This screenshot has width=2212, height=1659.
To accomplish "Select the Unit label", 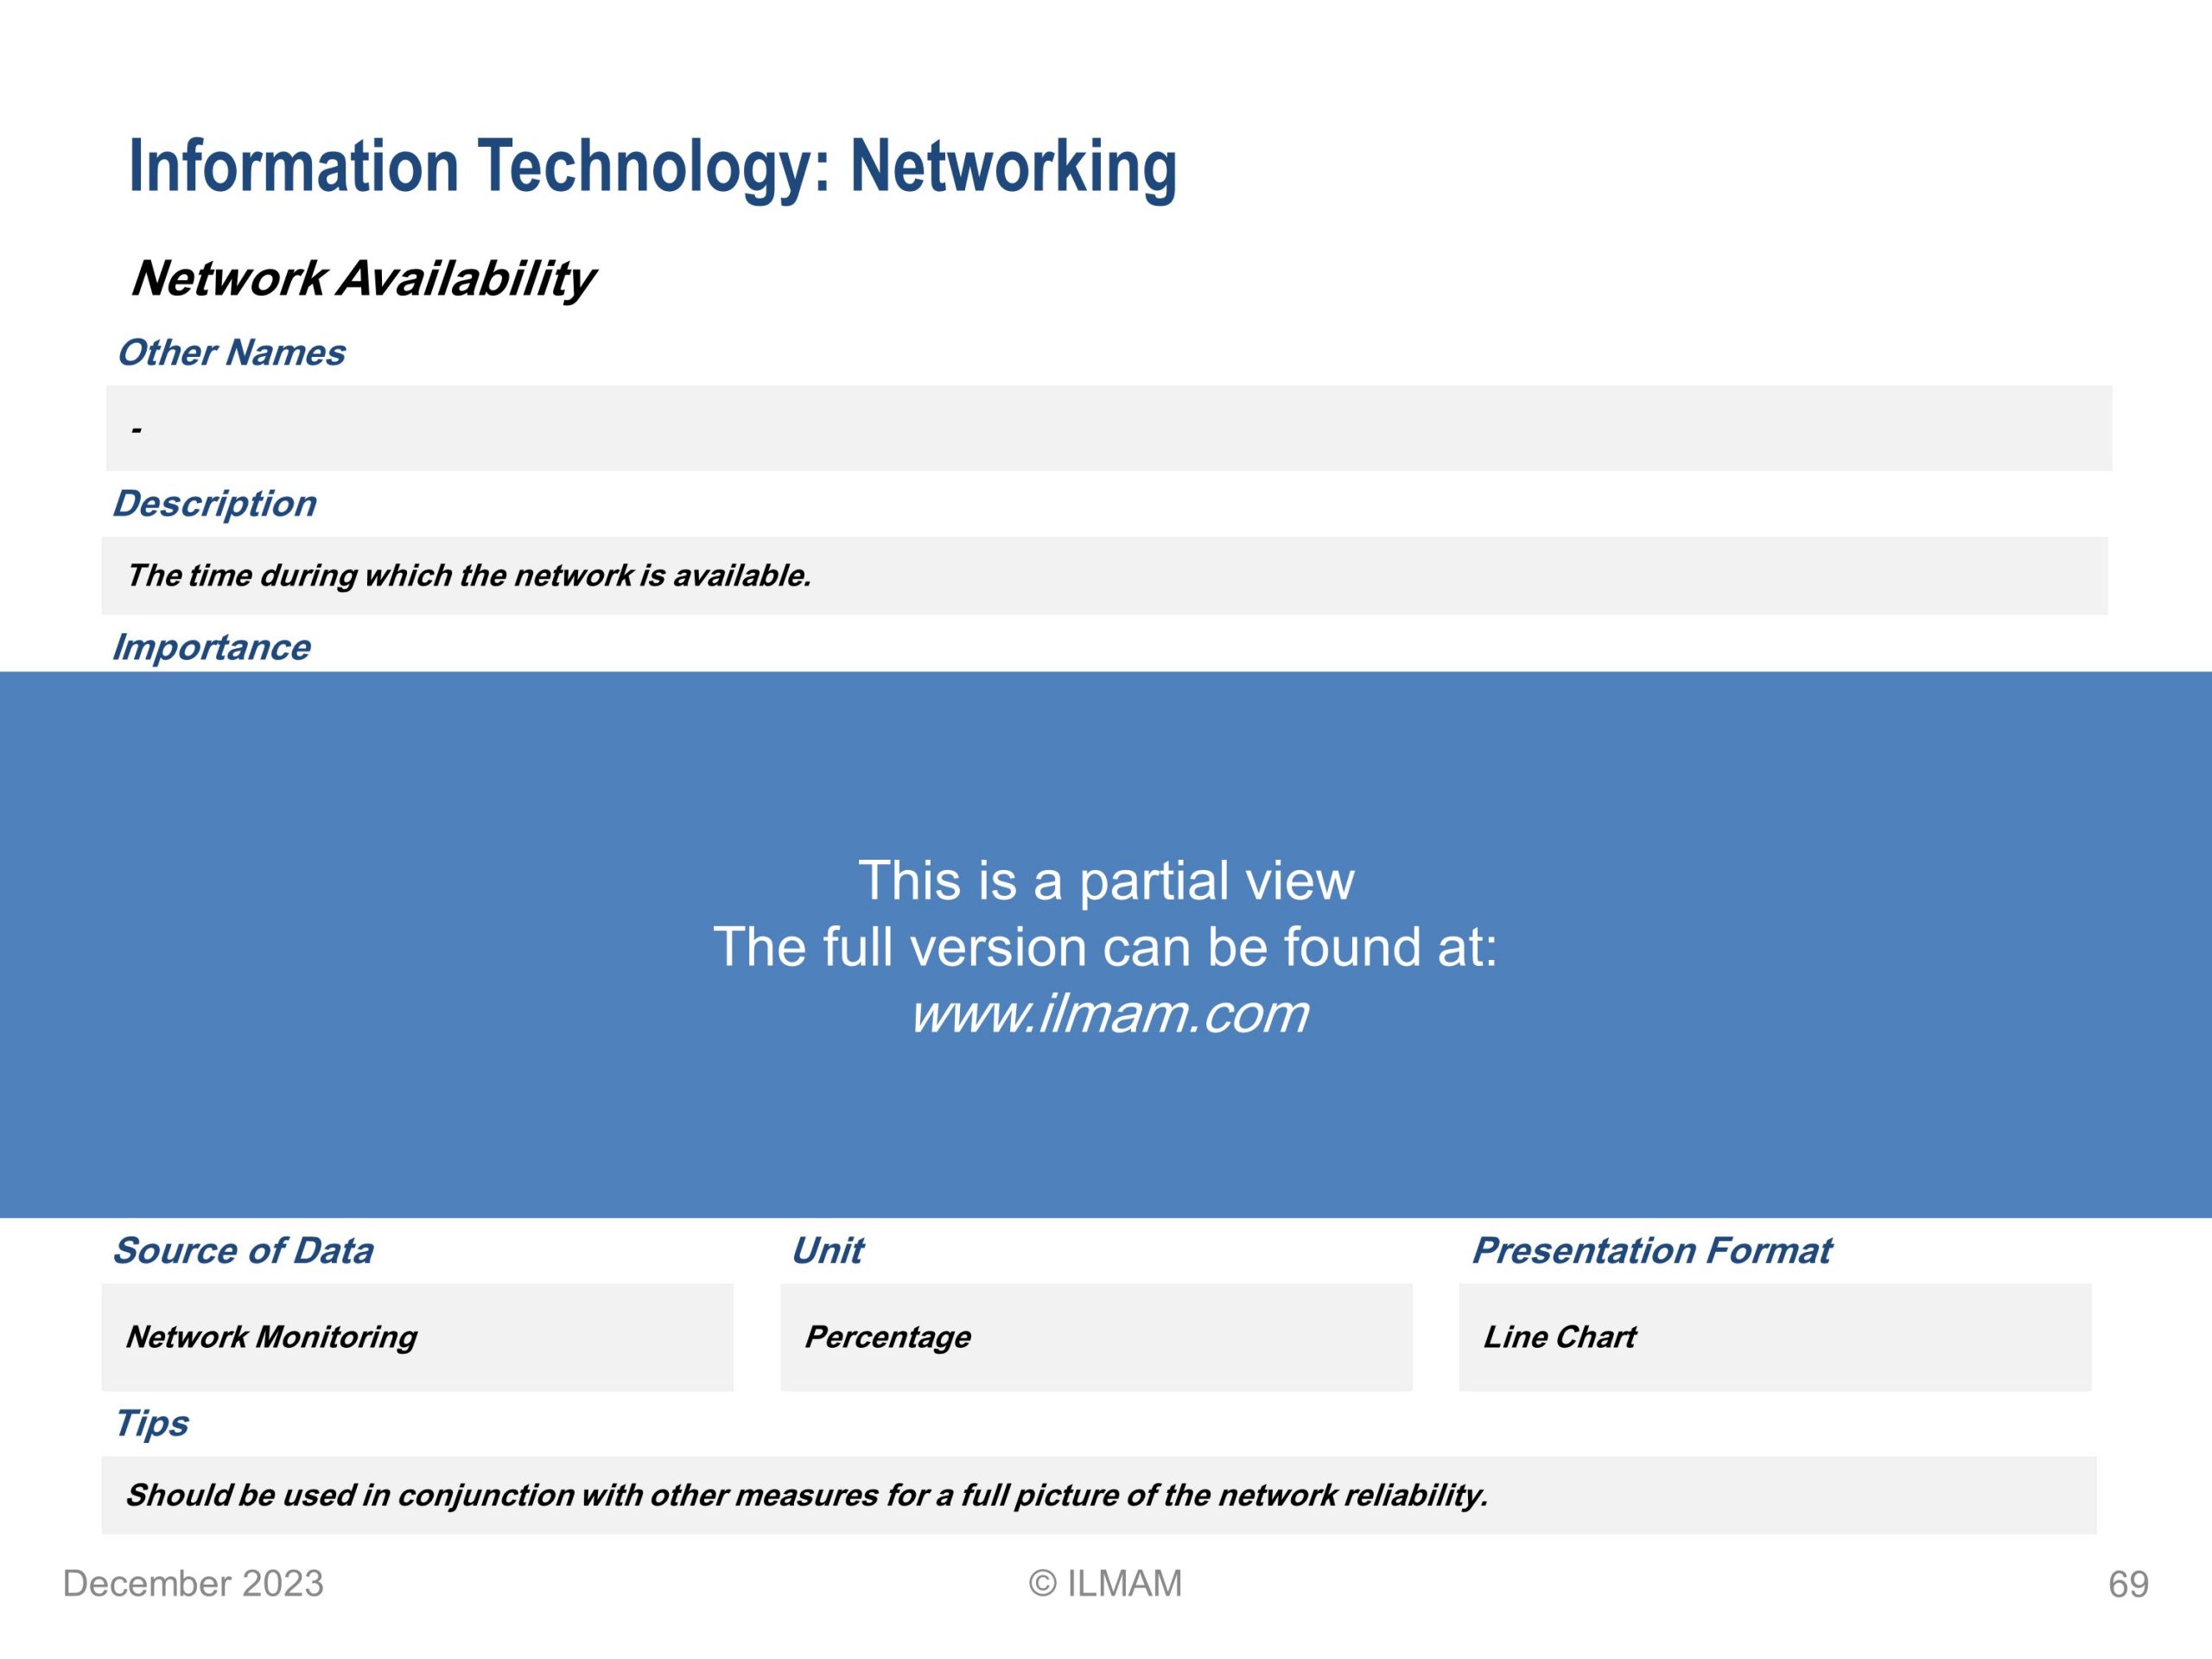I will coord(827,1251).
